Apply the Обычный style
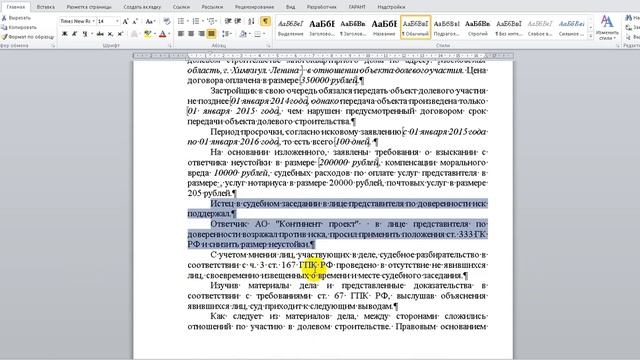Viewport: 640px width, 360px height. (415, 28)
